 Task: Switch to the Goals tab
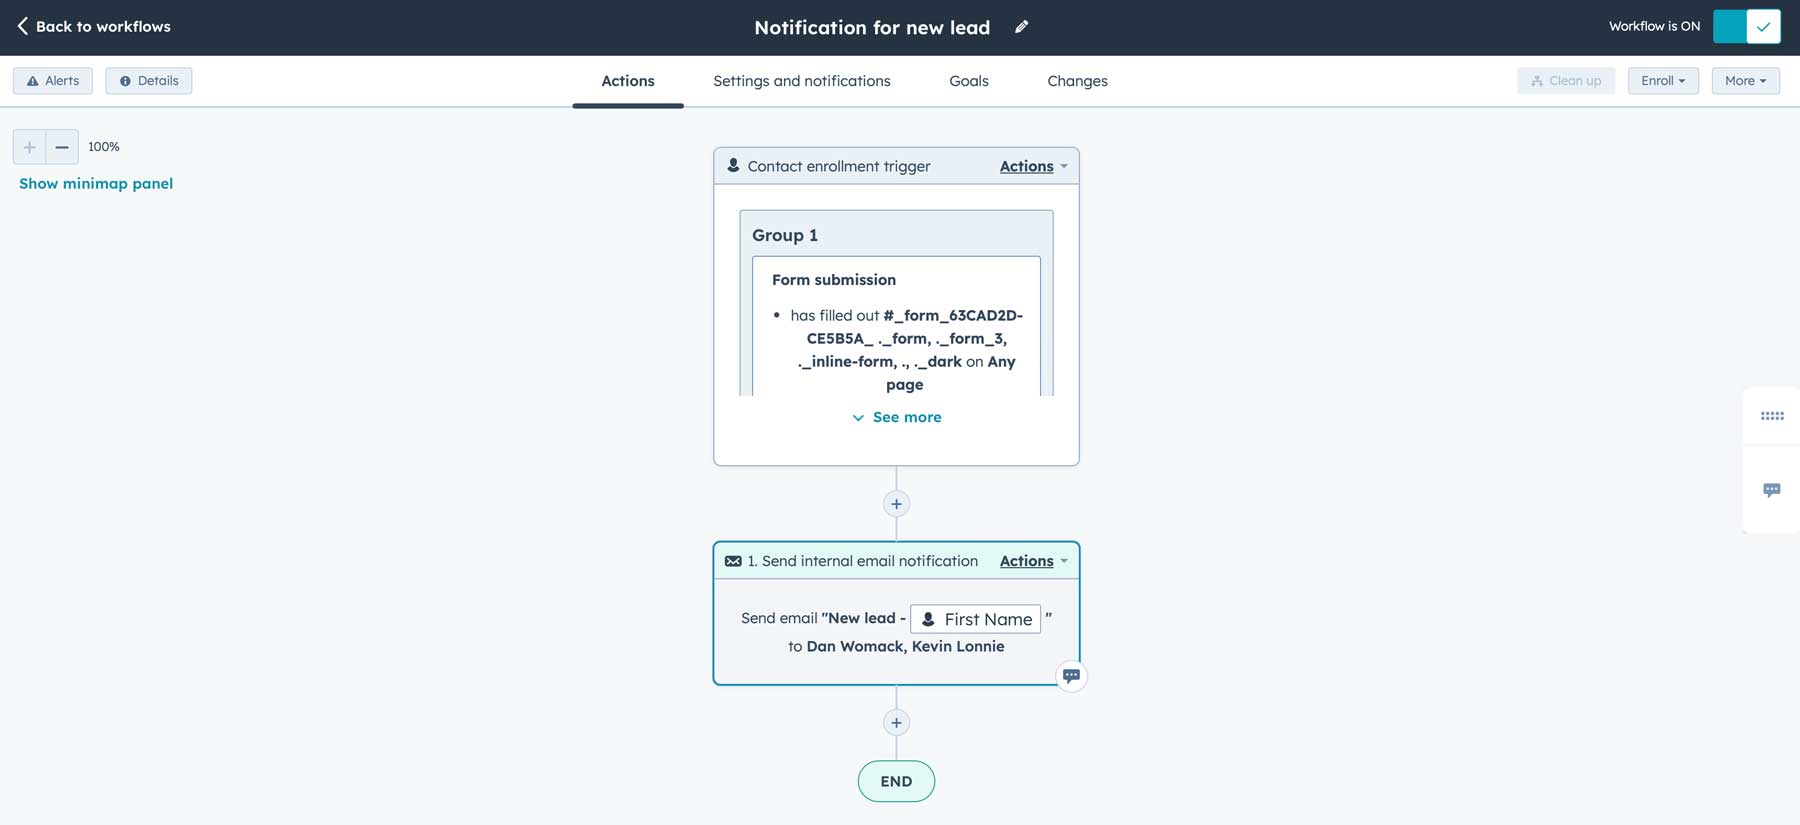(968, 81)
